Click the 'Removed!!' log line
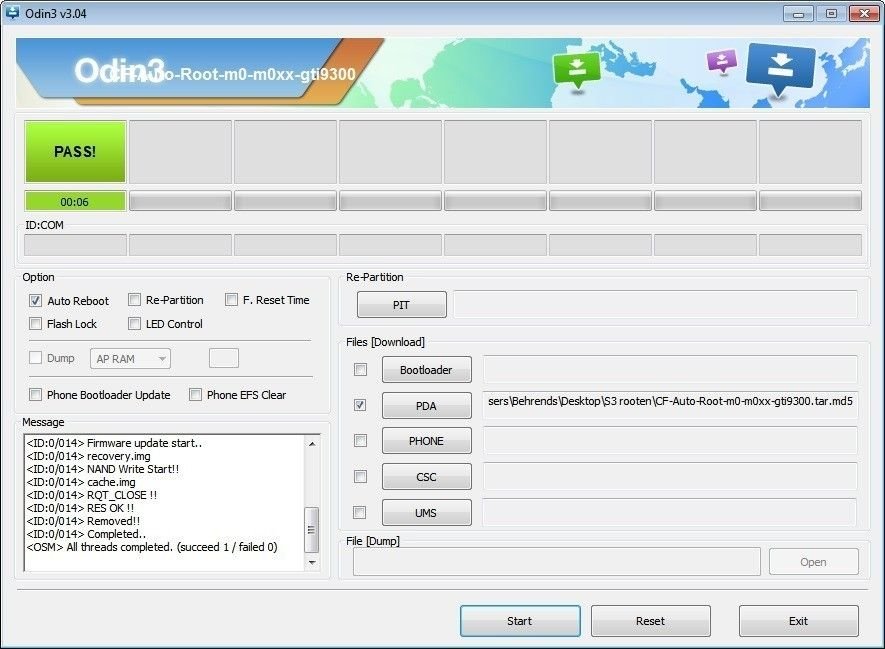This screenshot has height=649, width=885. coord(83,521)
